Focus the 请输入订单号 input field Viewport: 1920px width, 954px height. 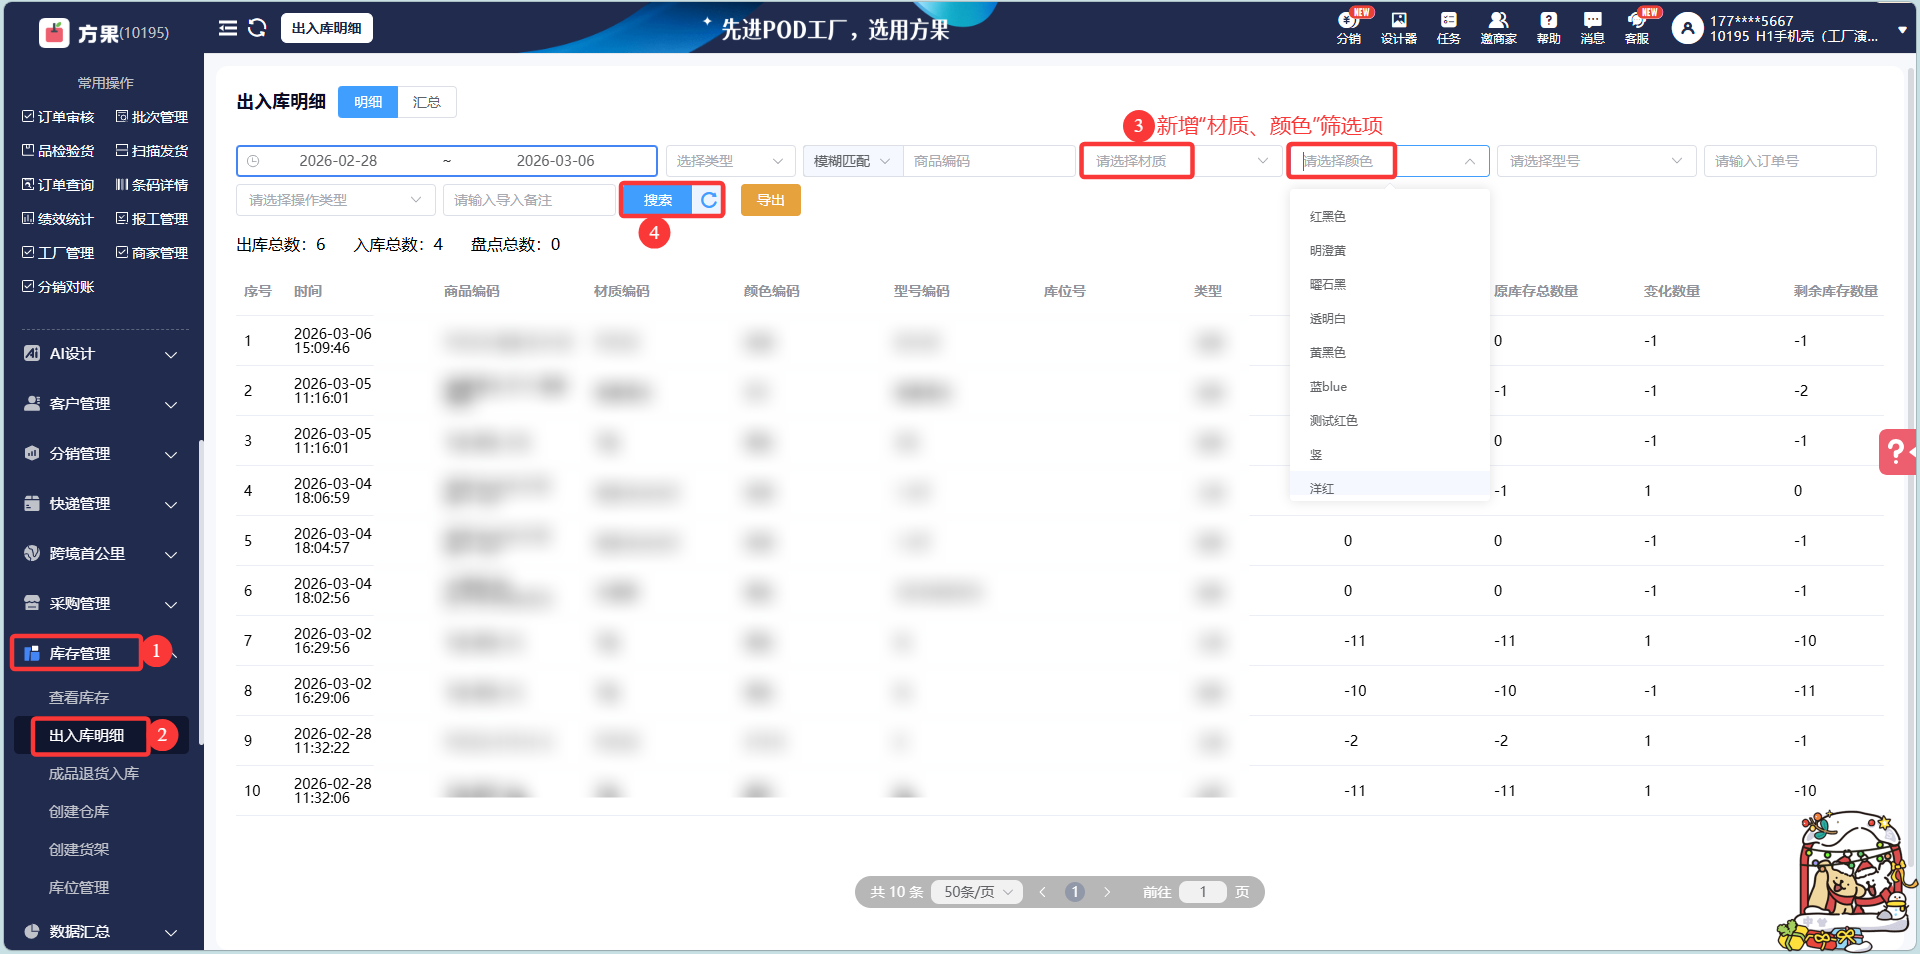coord(1790,161)
